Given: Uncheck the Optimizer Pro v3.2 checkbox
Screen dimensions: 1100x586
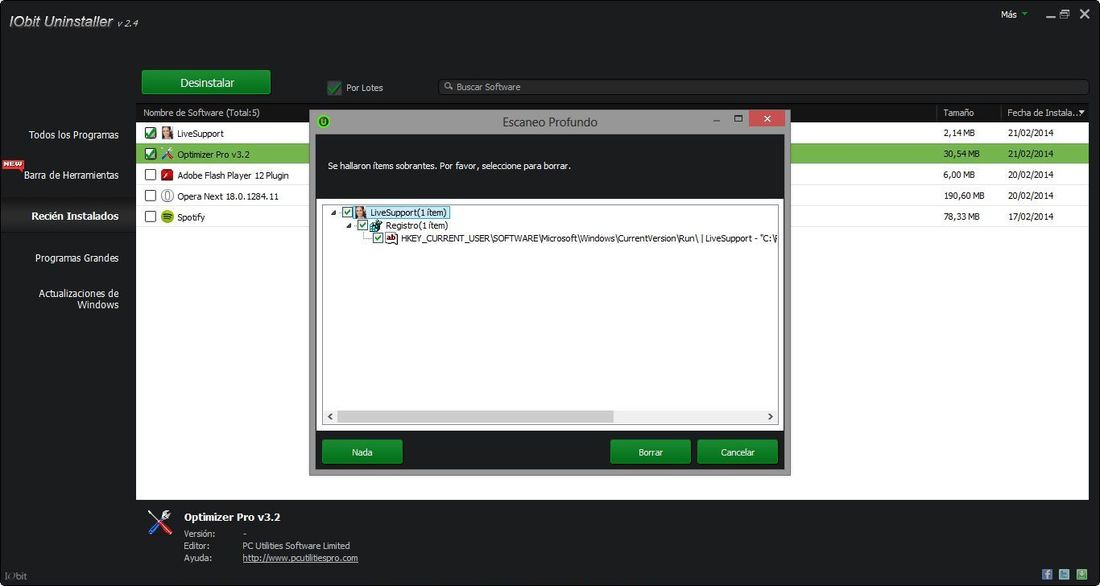Looking at the screenshot, I should [150, 154].
